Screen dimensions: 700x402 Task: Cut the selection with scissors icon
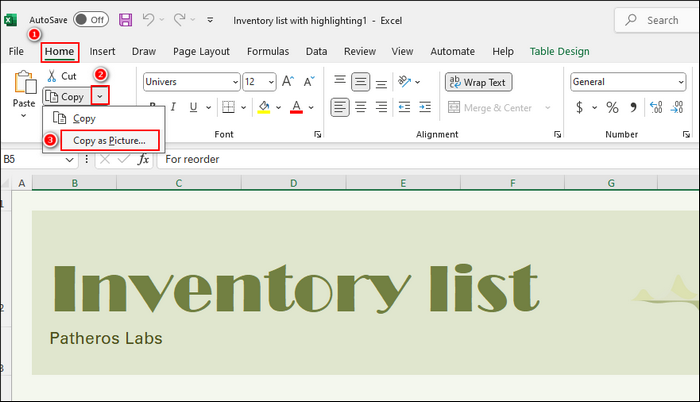point(62,76)
